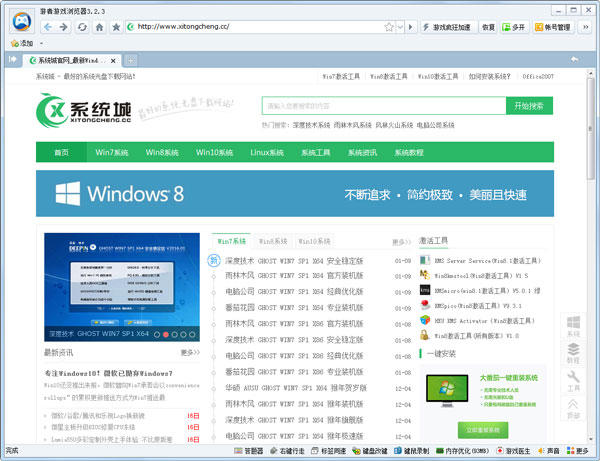Image resolution: width=600 pixels, height=461 pixels.
Task: Bookmark page with address bar star
Action: point(389,27)
